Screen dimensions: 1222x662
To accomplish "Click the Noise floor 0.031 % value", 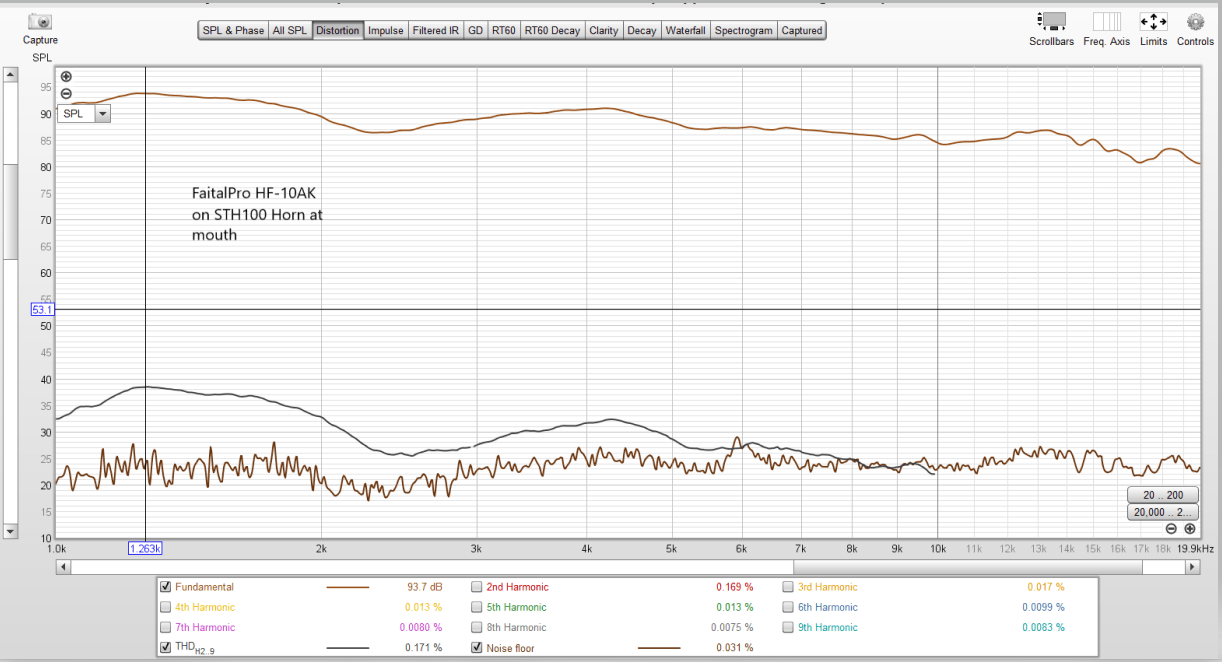I will point(735,647).
